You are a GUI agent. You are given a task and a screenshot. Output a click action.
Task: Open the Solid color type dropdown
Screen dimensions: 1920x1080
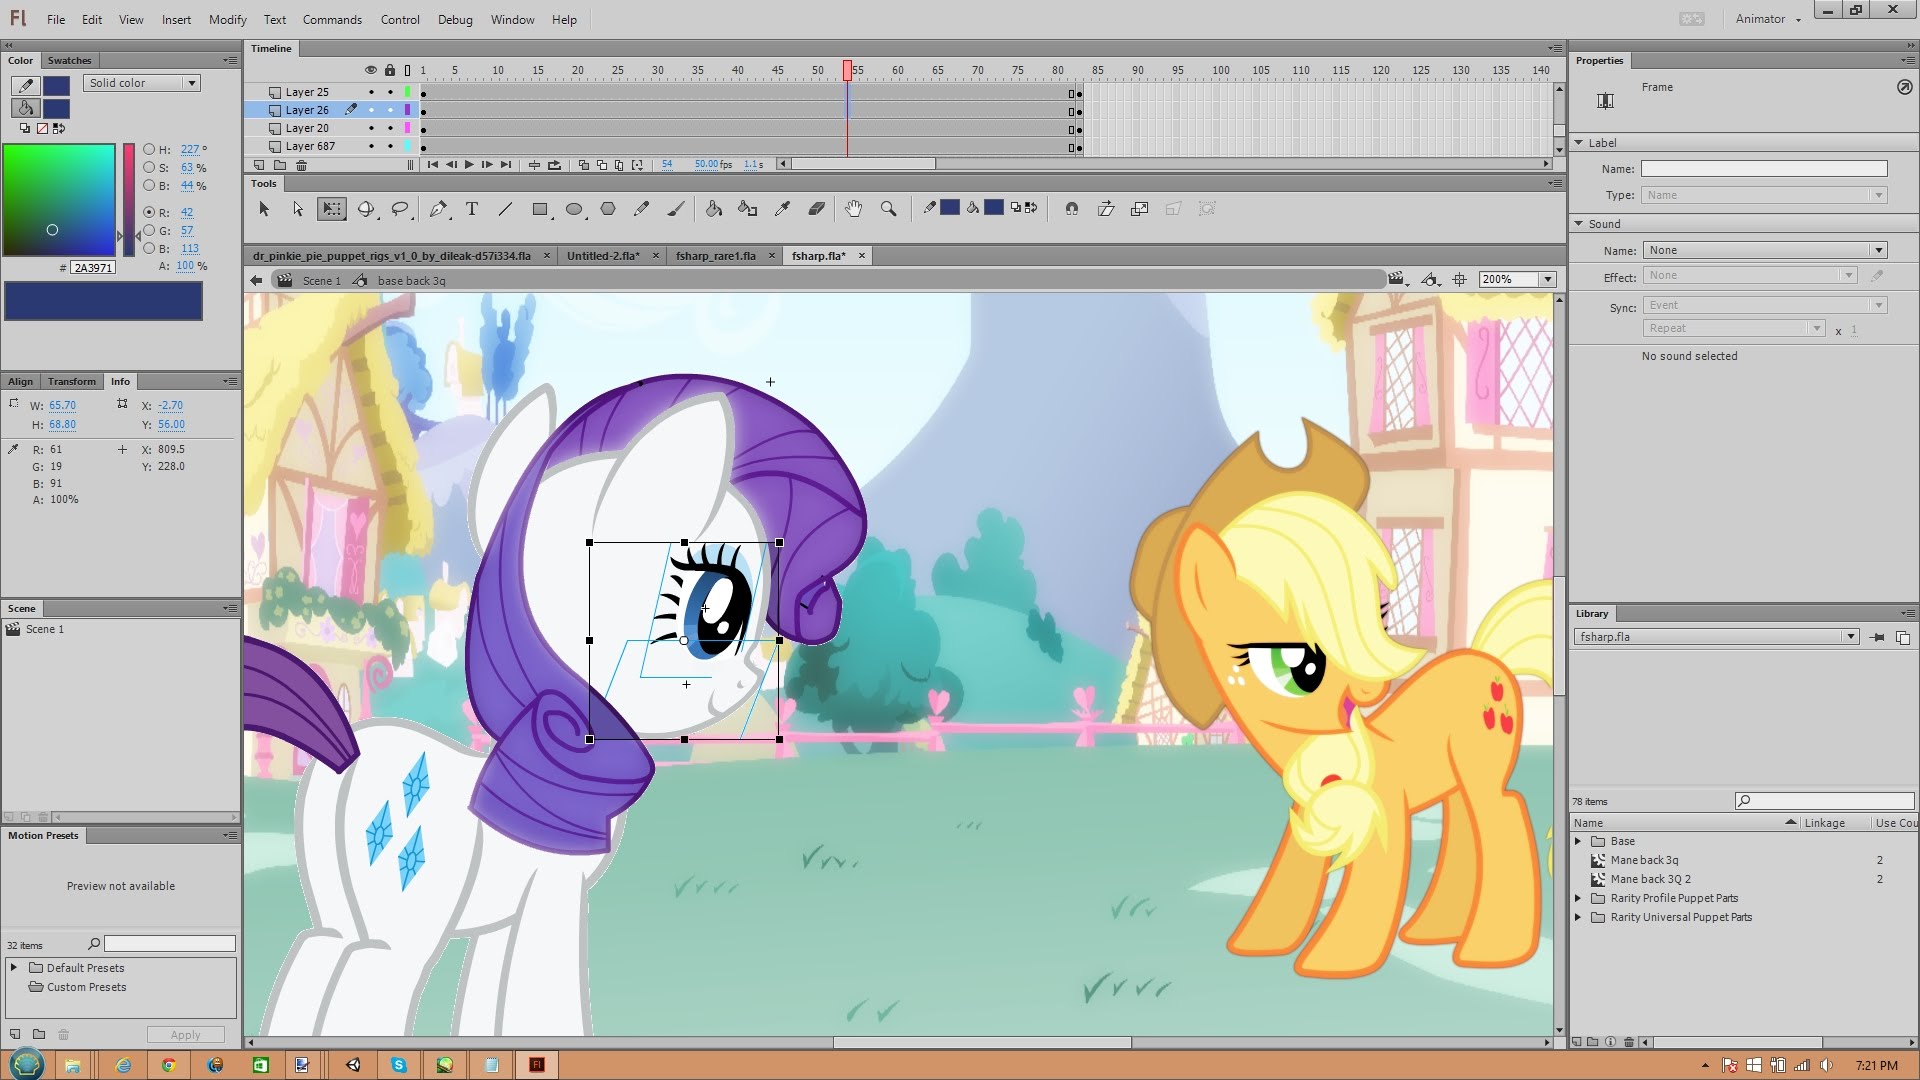[x=142, y=83]
